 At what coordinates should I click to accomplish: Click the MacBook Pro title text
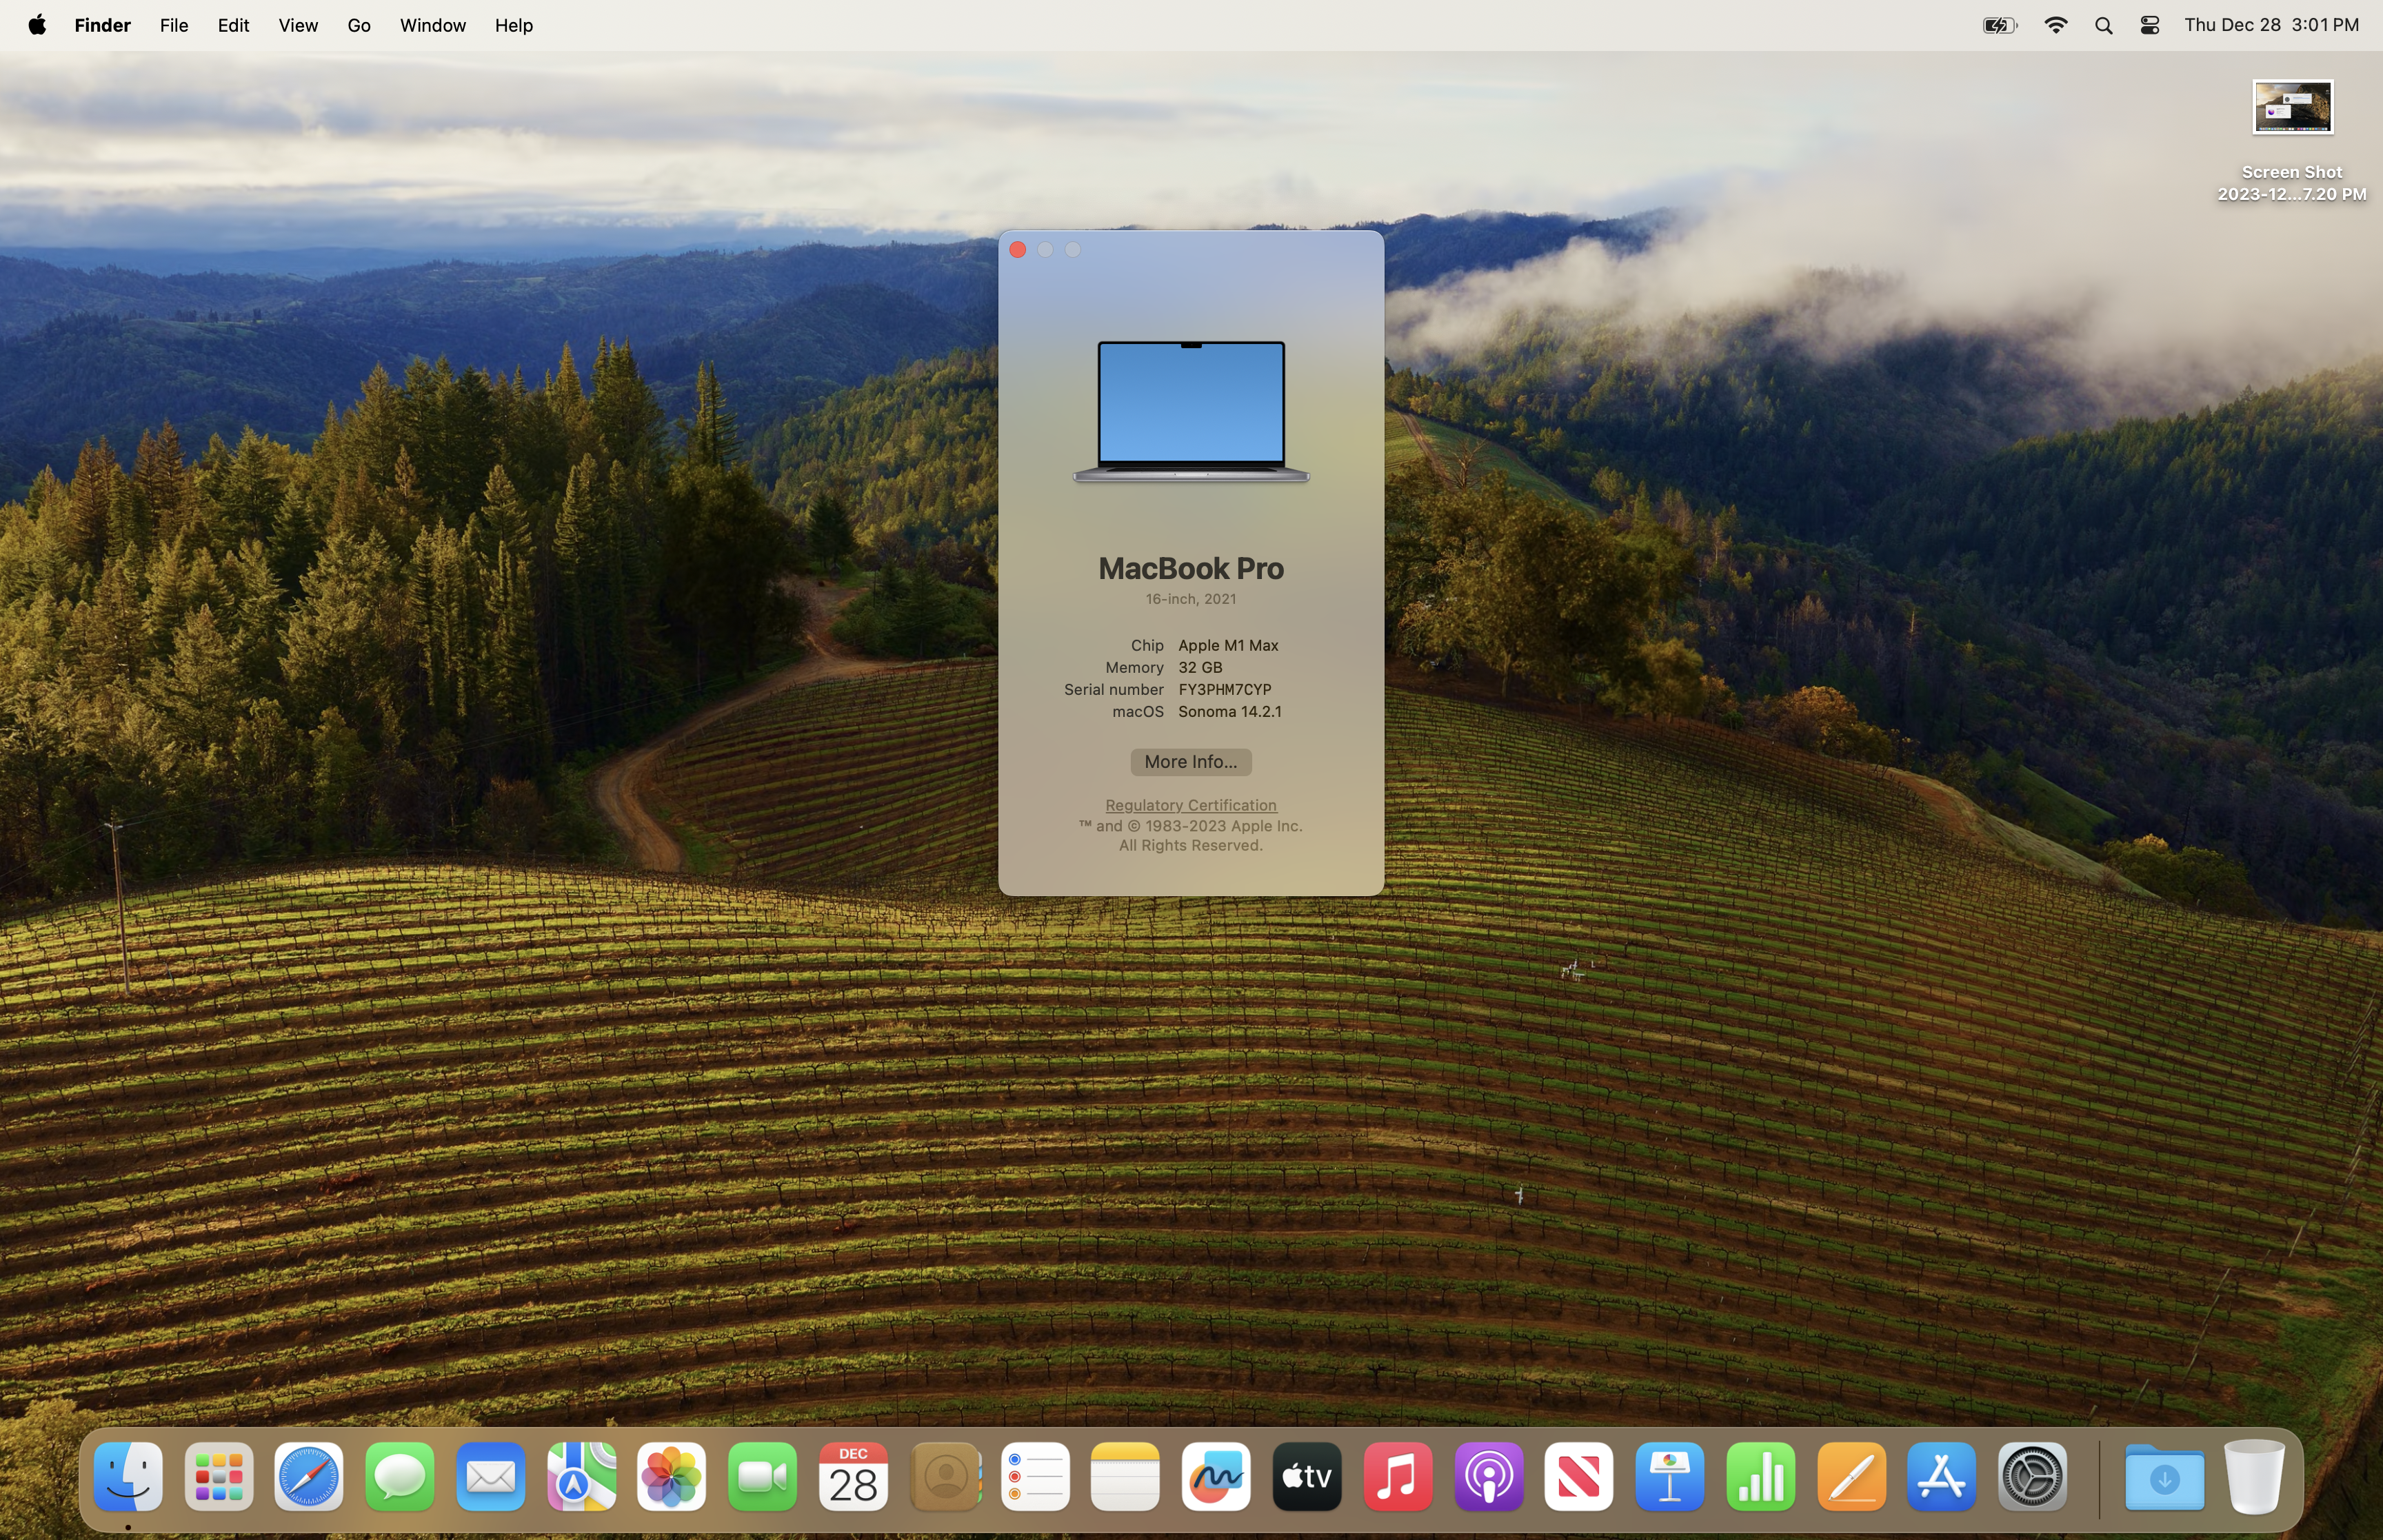[x=1190, y=568]
